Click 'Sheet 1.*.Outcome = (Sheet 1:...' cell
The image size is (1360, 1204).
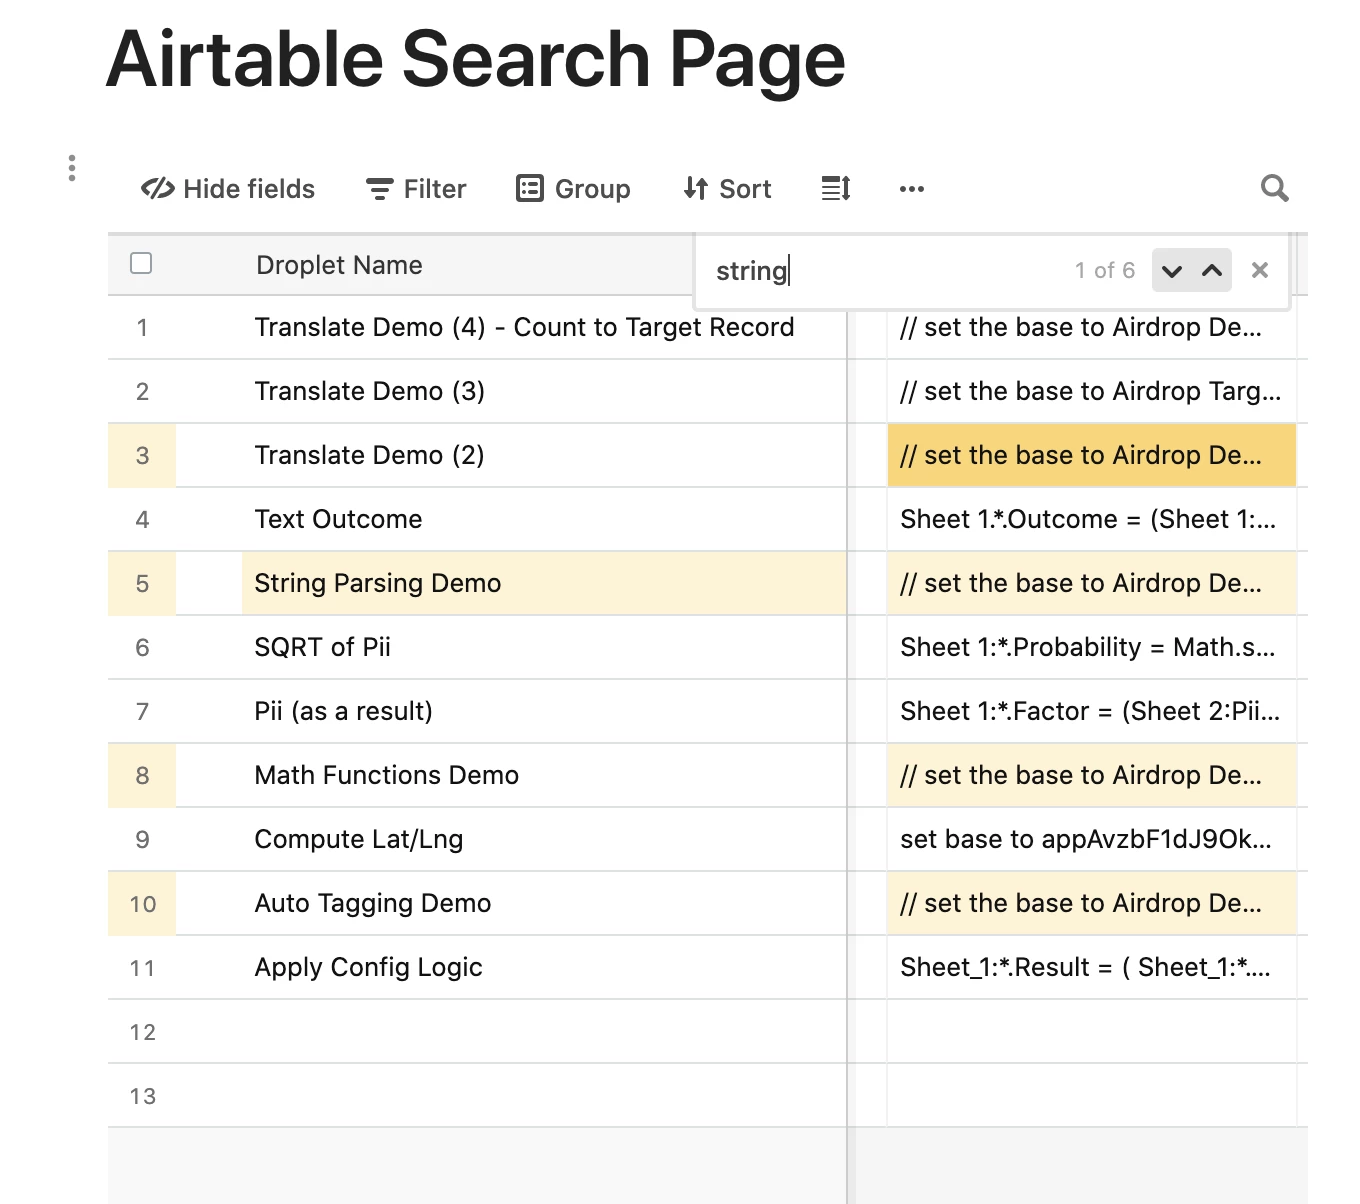[1092, 519]
